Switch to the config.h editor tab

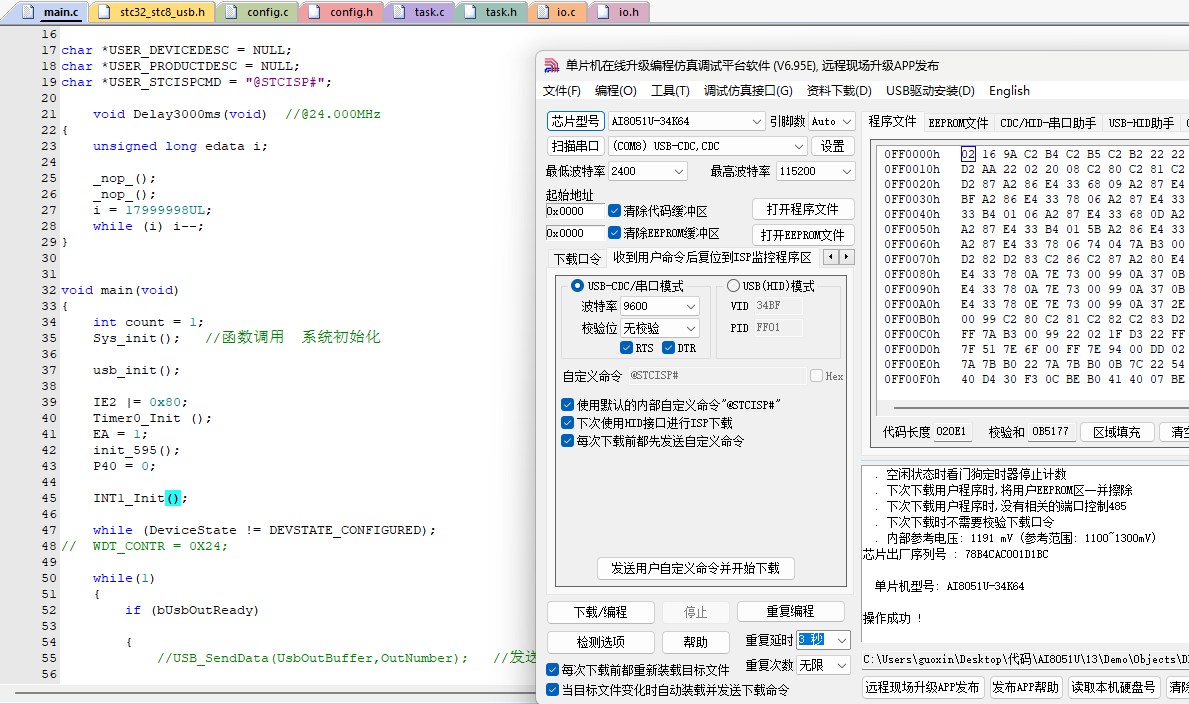(x=341, y=11)
